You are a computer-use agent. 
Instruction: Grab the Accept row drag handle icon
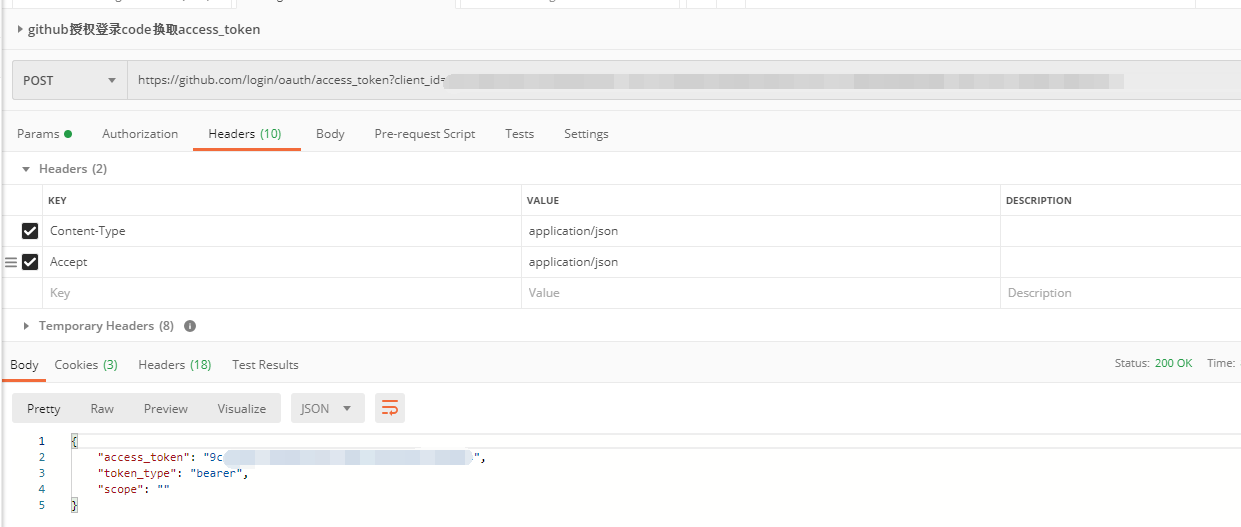11,262
